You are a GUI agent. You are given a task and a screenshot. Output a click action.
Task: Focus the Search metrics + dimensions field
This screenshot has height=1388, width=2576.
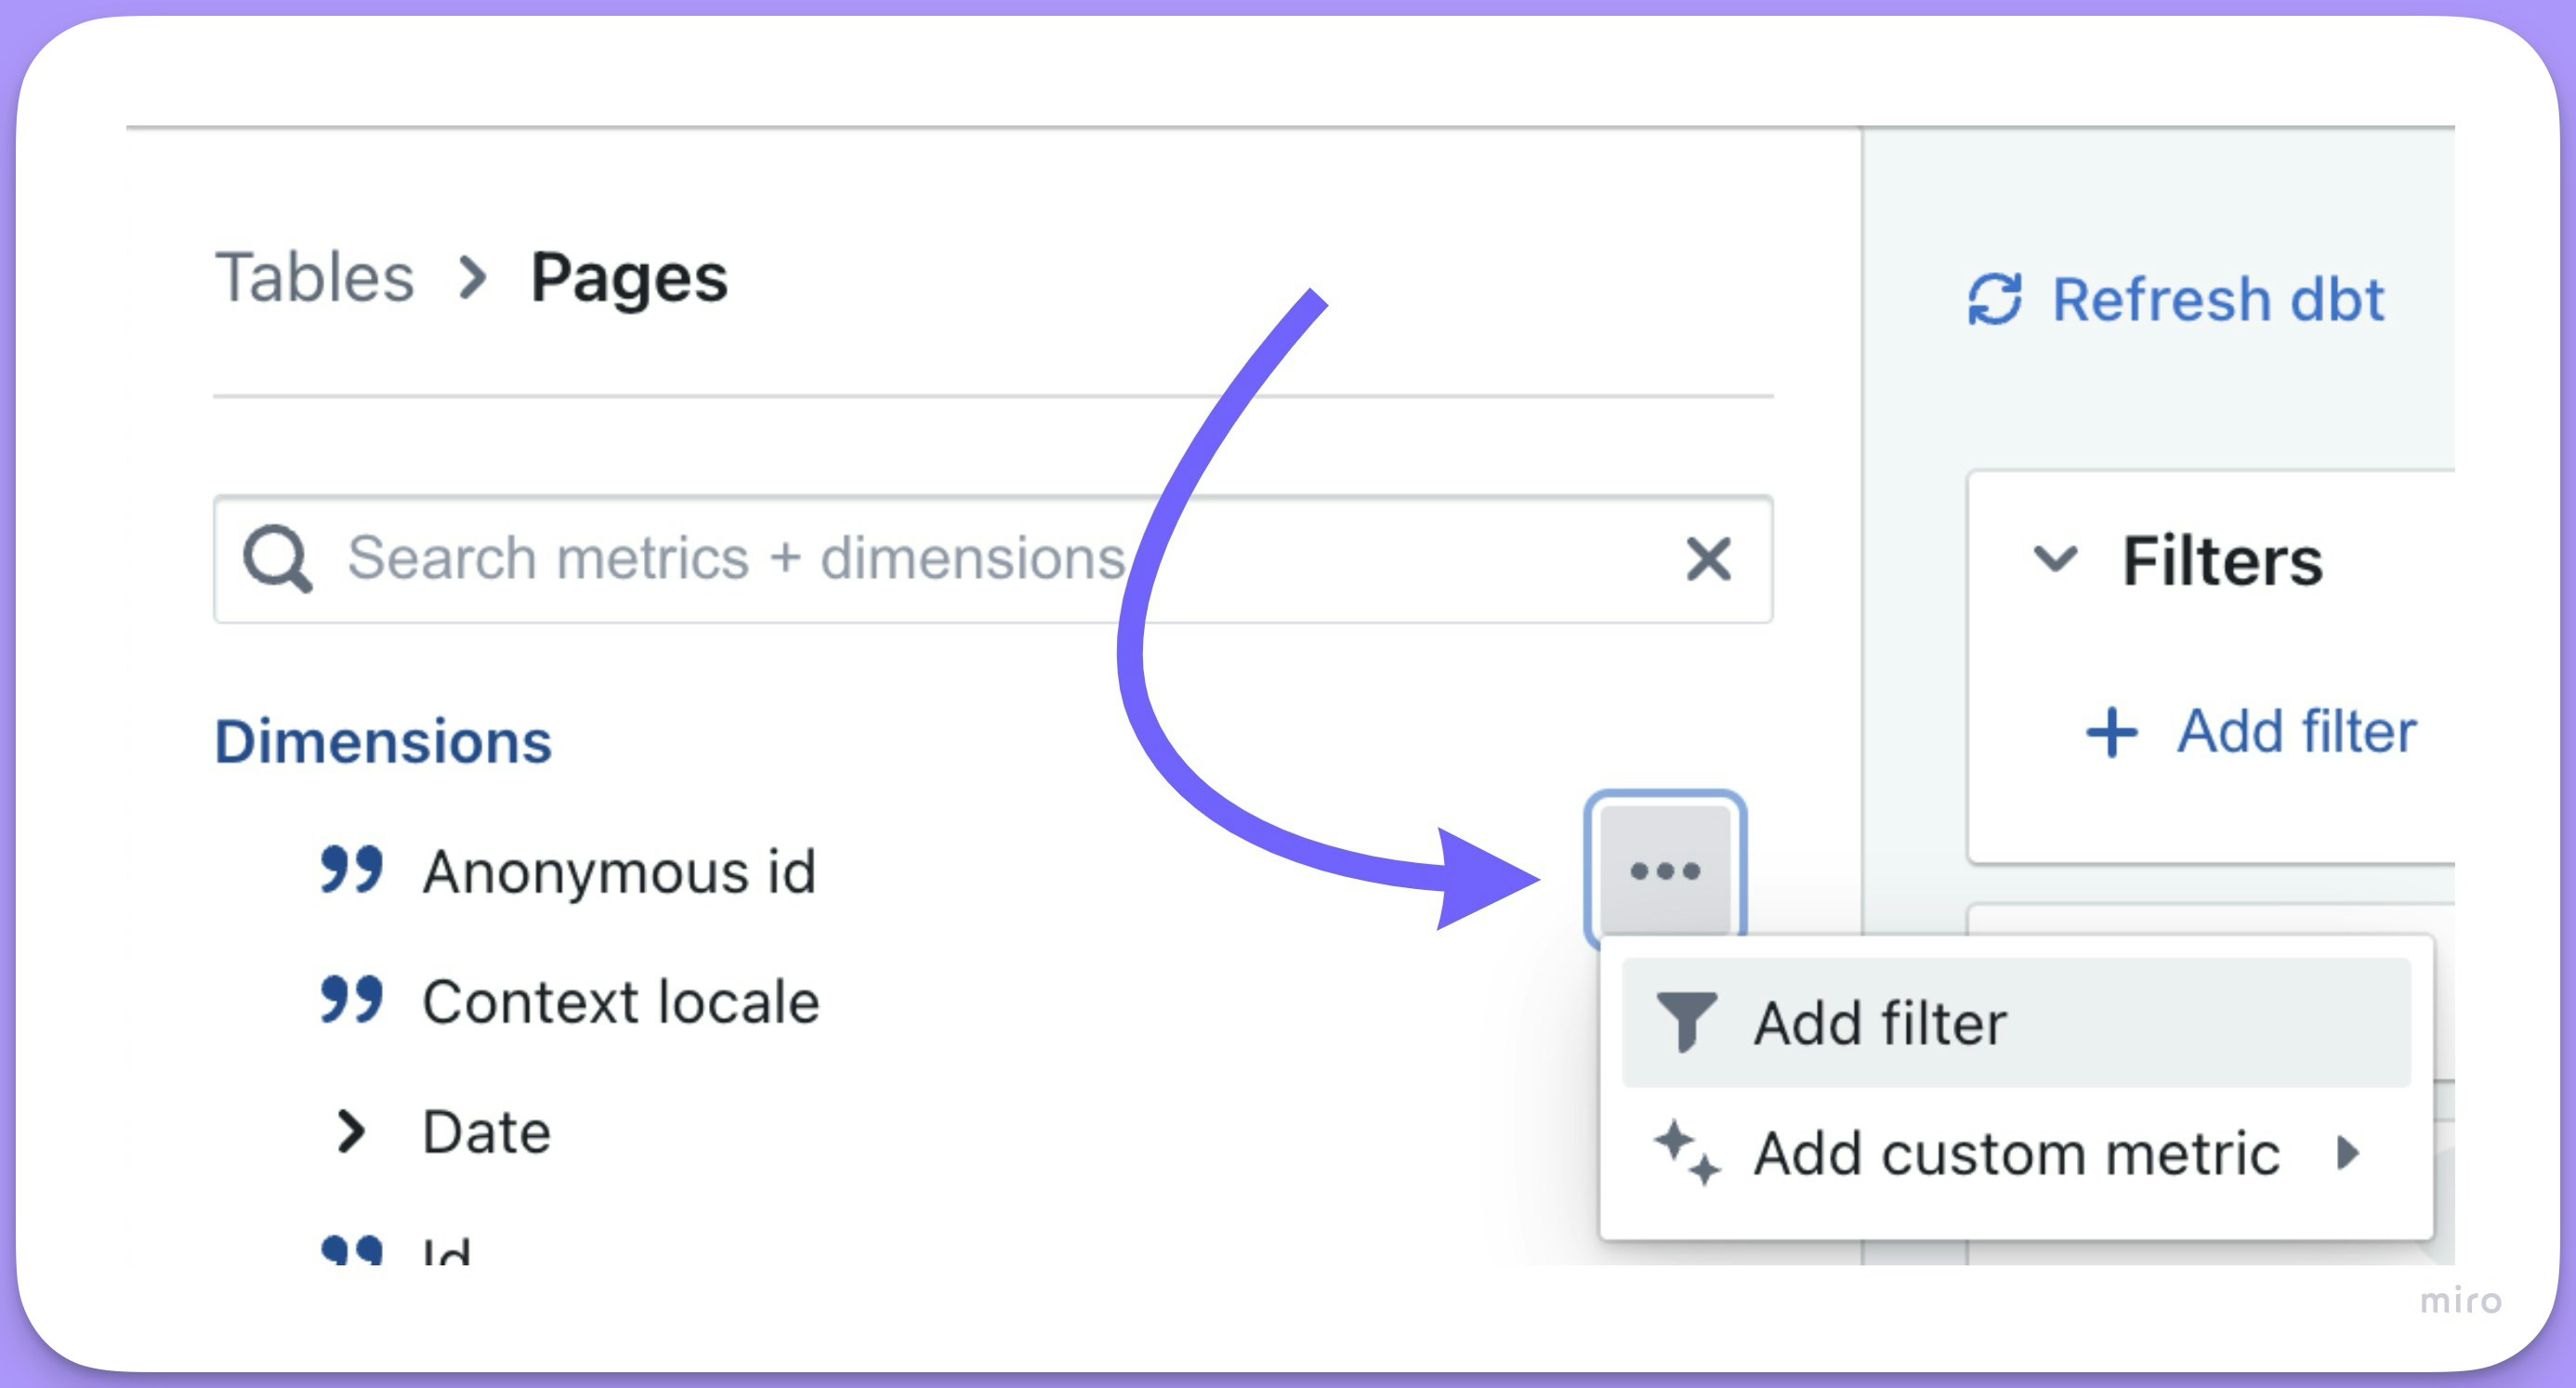coord(900,558)
